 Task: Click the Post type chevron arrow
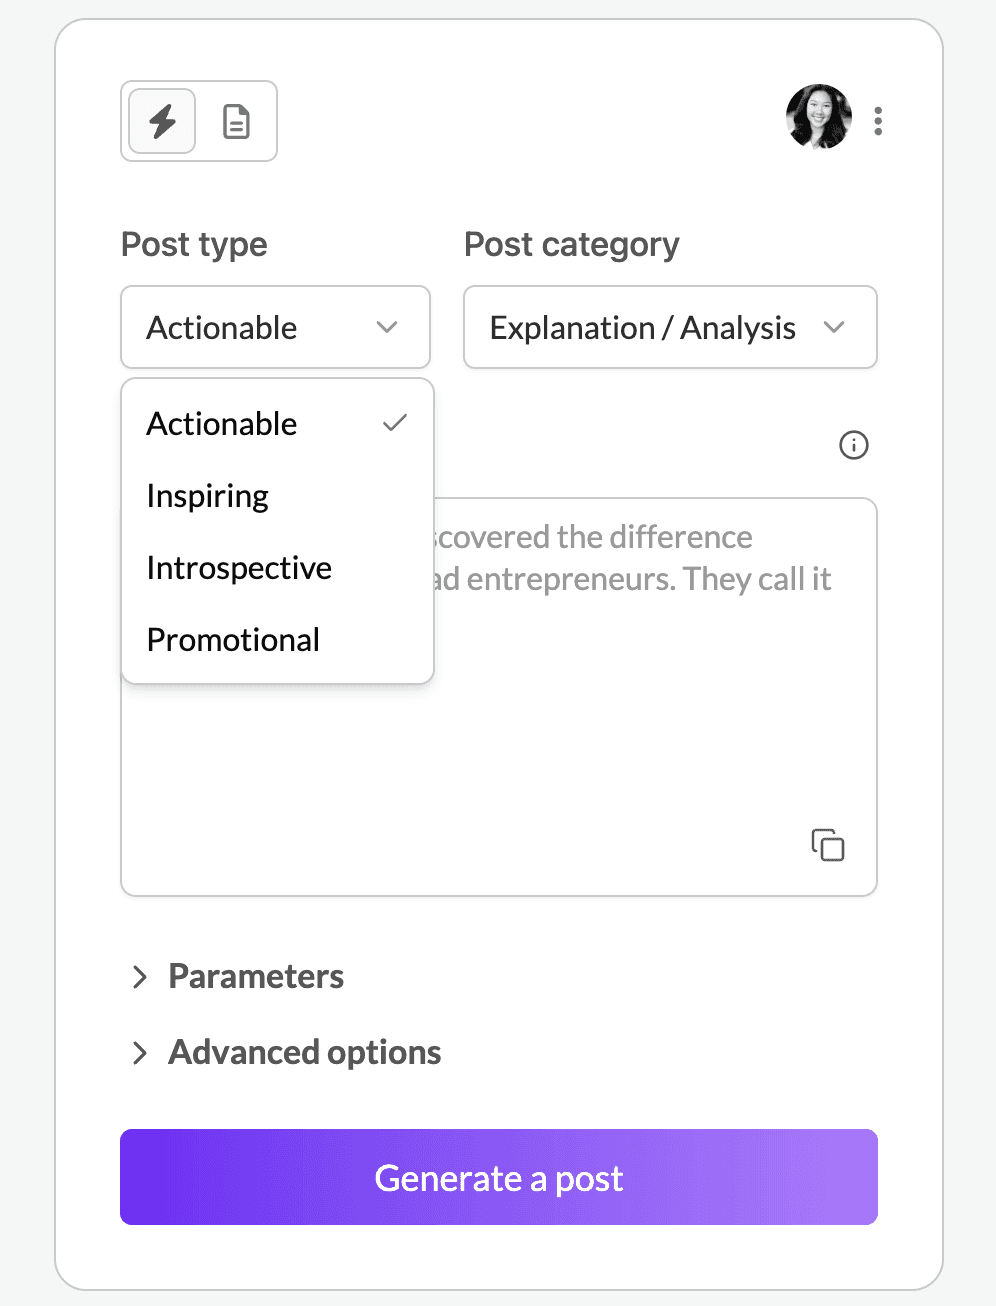[387, 327]
